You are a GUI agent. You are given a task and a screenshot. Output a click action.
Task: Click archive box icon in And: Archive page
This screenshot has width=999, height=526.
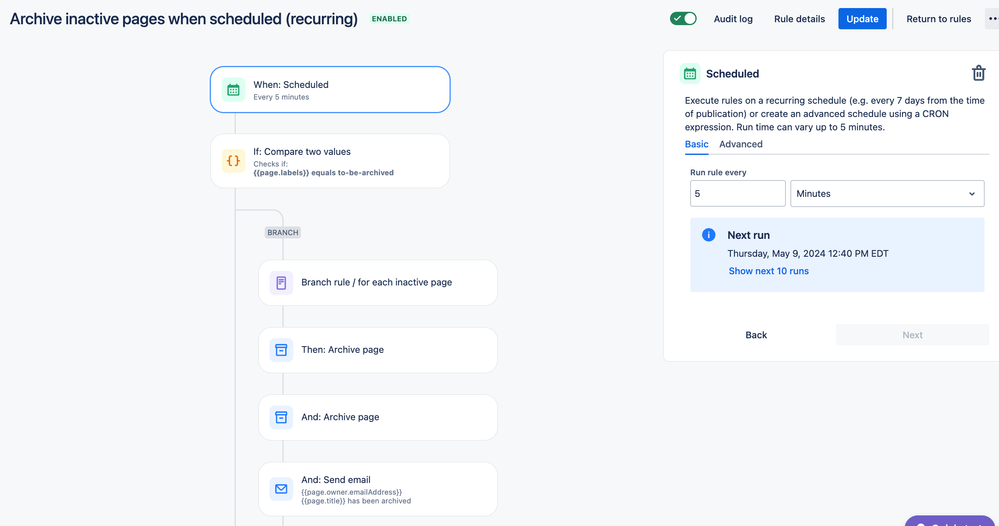281,418
